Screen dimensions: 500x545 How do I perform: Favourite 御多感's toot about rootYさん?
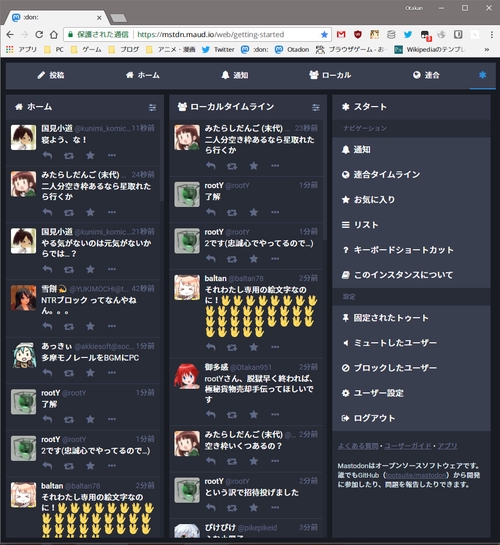[254, 414]
